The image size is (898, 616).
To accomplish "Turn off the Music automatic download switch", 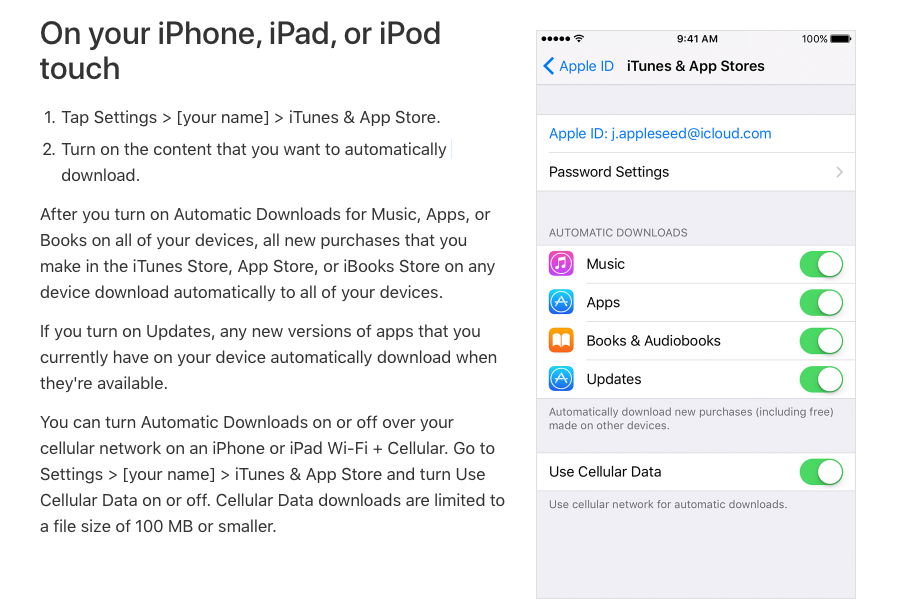I will pos(821,264).
